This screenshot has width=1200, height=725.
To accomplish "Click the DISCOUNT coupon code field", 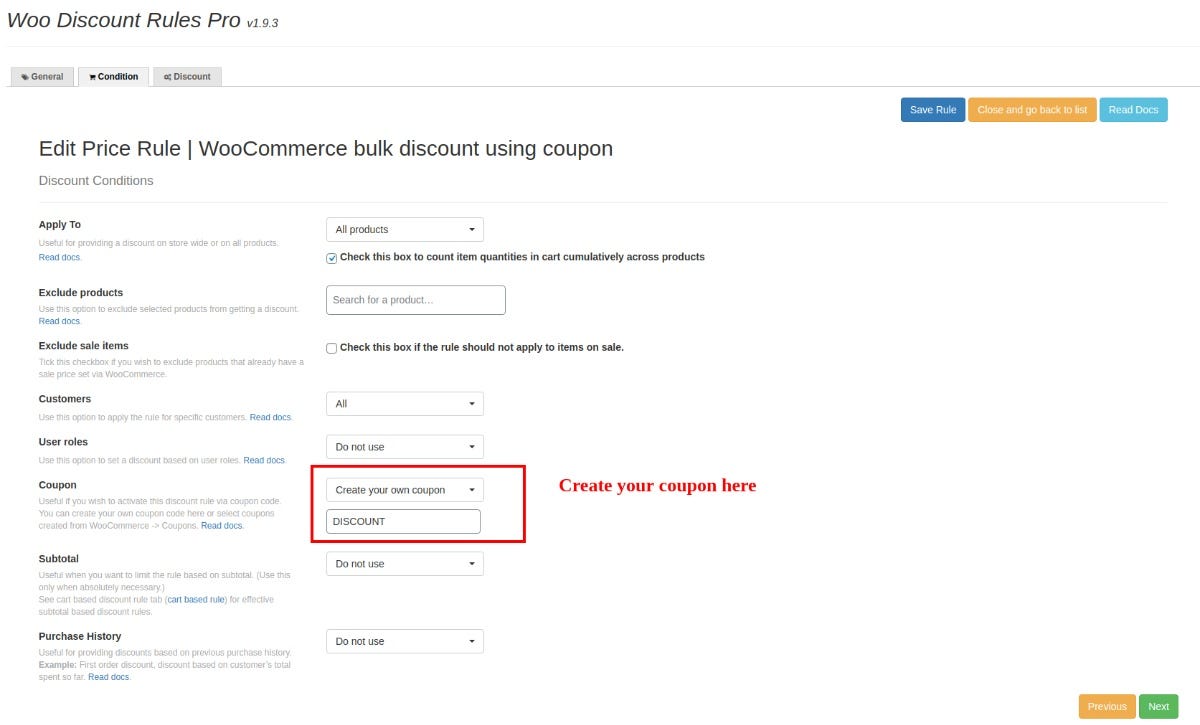I will pos(404,521).
